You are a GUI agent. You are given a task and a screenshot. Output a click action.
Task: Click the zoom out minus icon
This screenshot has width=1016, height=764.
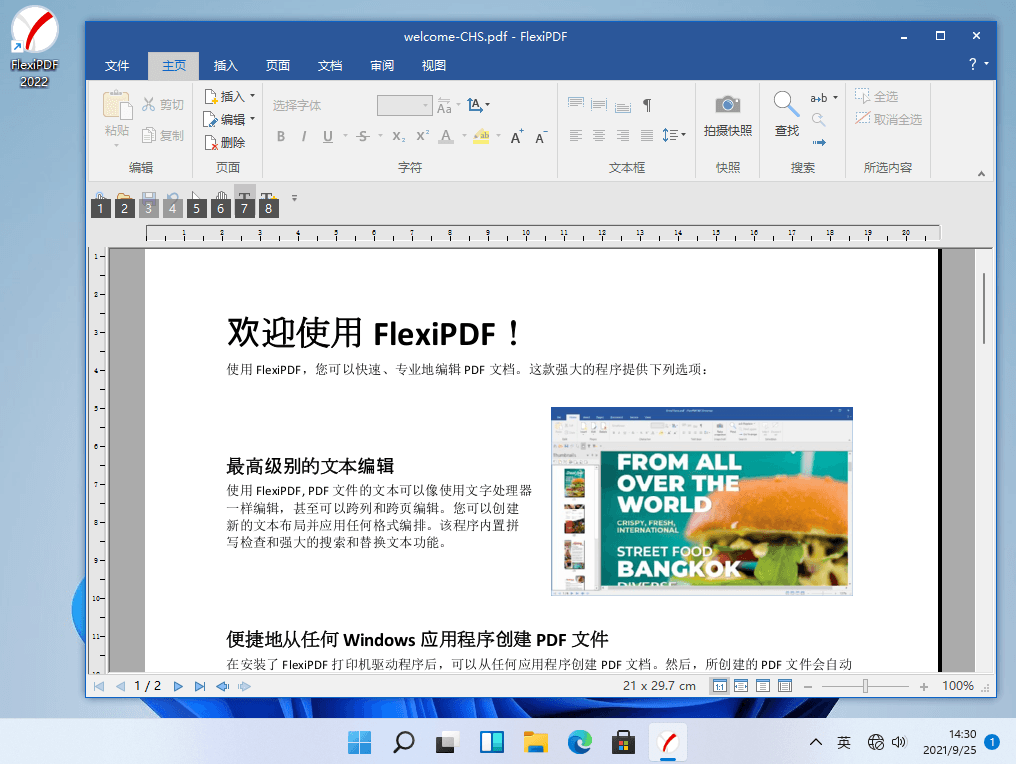(x=808, y=687)
